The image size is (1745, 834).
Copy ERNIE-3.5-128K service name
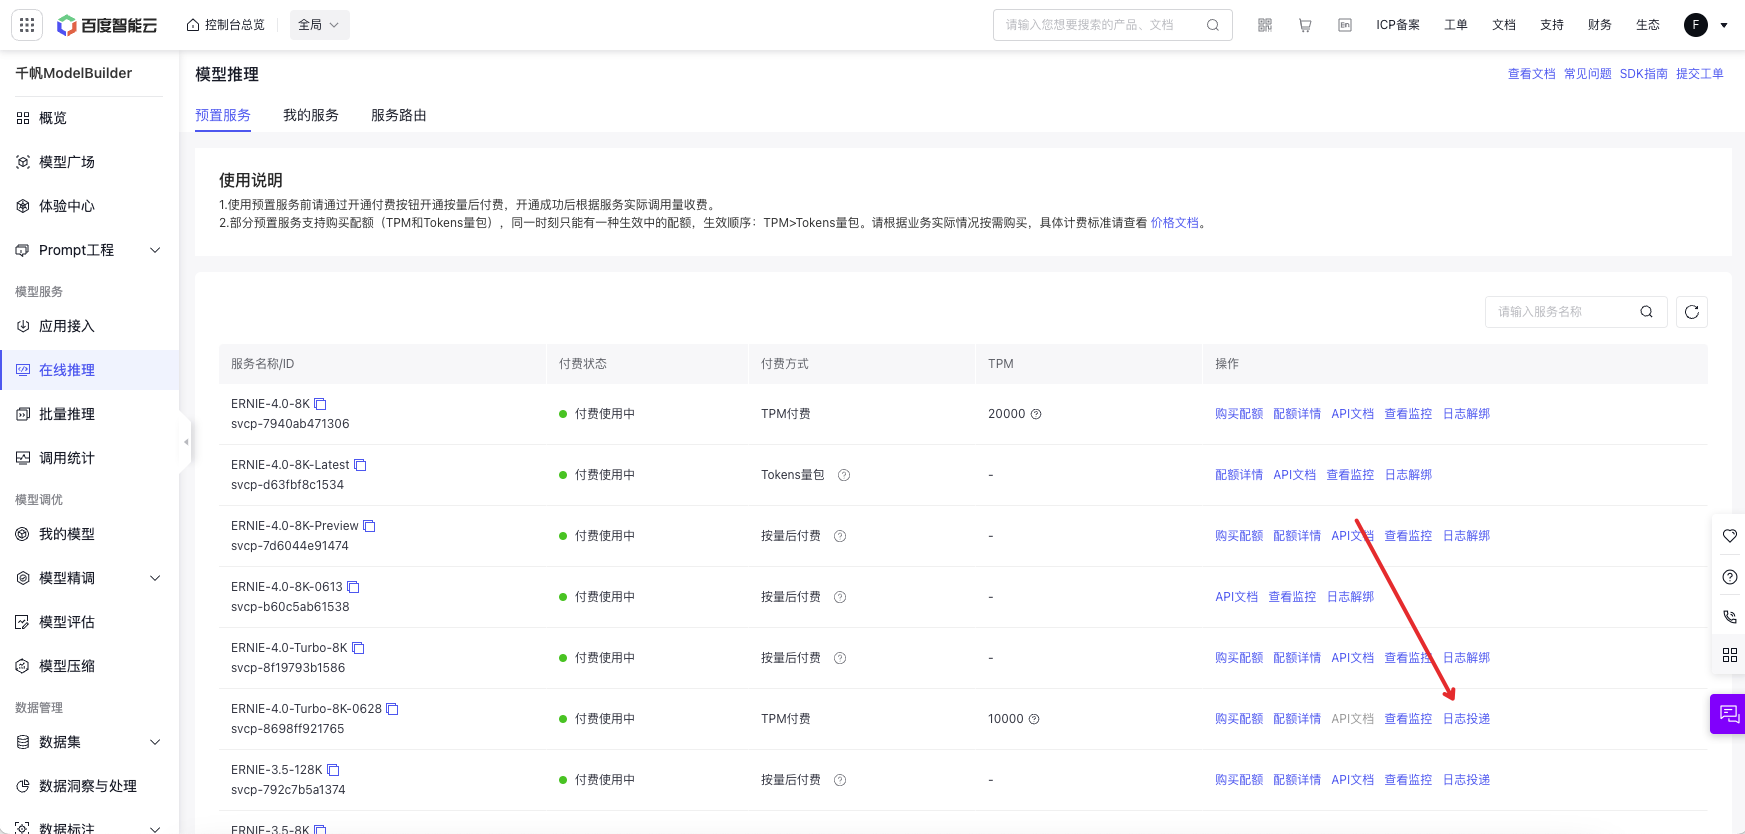pyautogui.click(x=333, y=770)
